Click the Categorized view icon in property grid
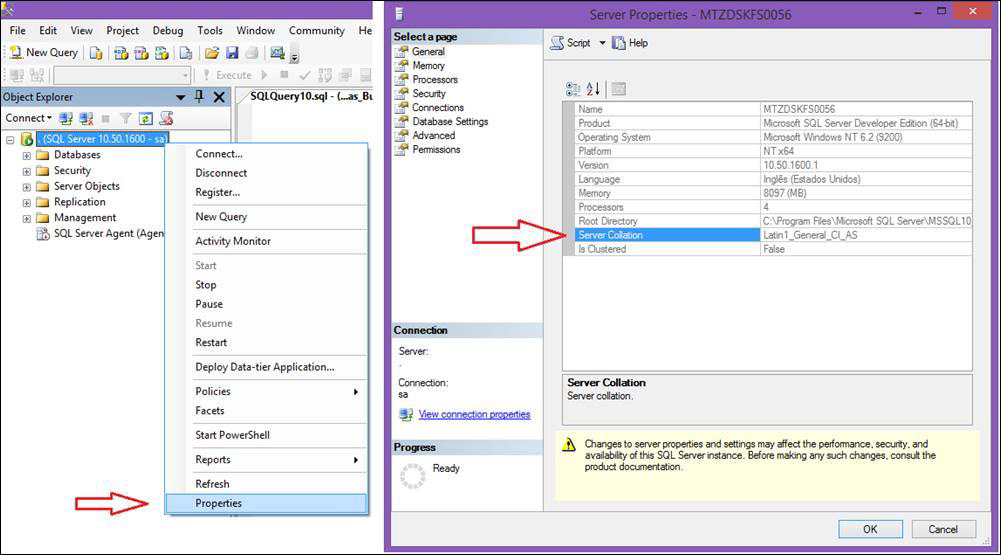The height and width of the screenshot is (555, 1001). pos(573,89)
